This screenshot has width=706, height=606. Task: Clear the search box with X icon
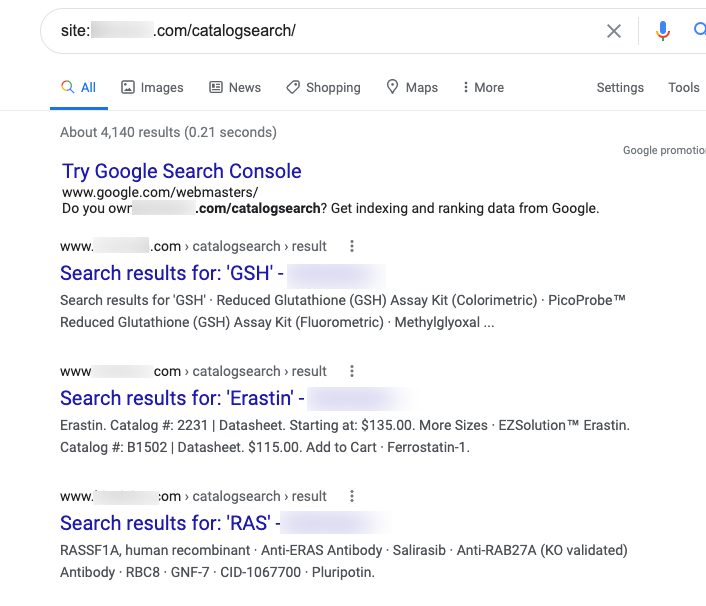(614, 31)
